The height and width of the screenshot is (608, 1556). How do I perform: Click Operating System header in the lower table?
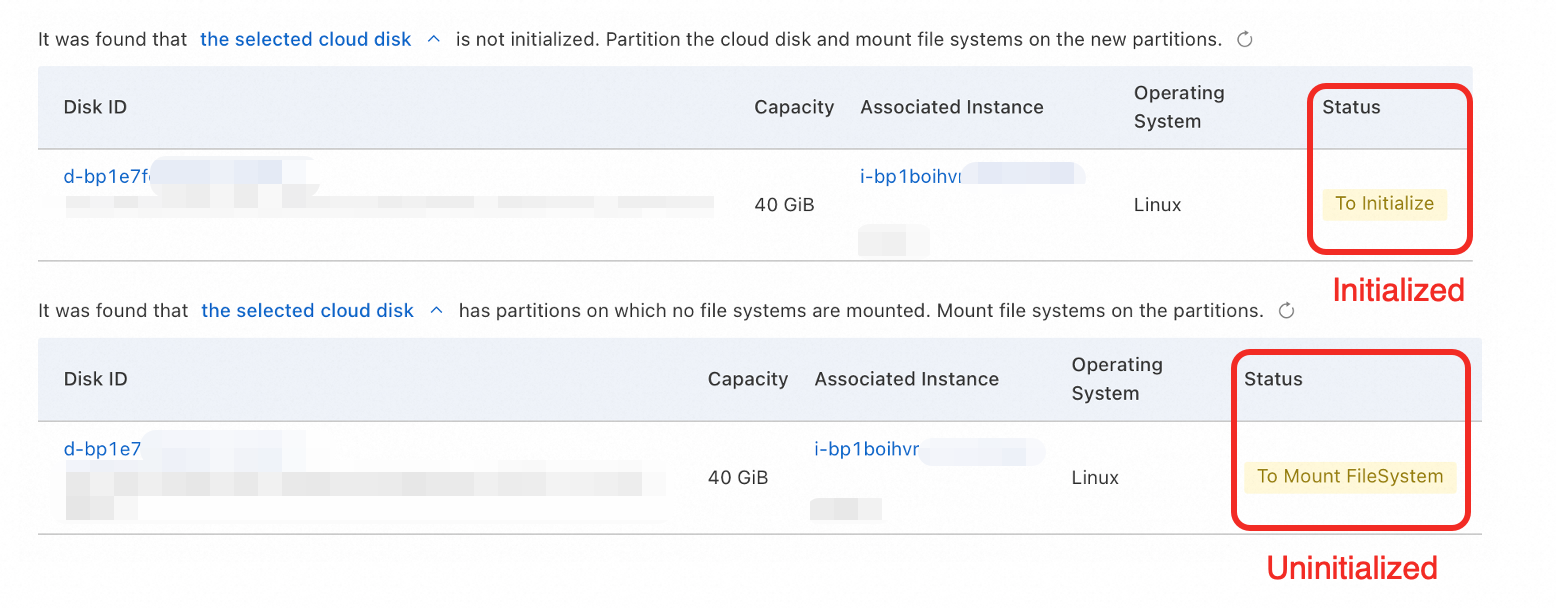pyautogui.click(x=1116, y=379)
